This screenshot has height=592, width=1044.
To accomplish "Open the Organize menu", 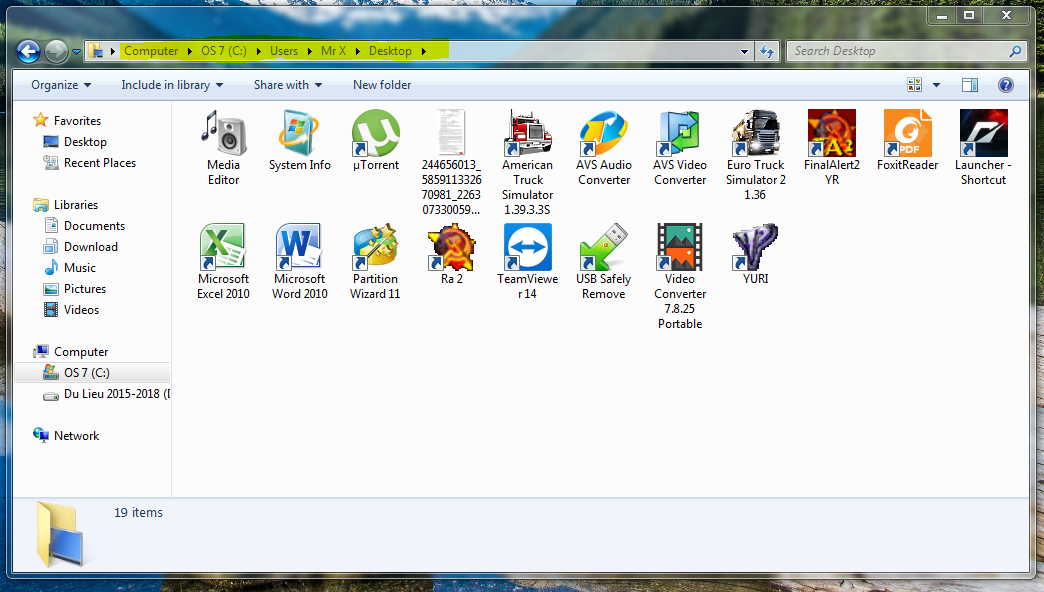I will coord(61,85).
